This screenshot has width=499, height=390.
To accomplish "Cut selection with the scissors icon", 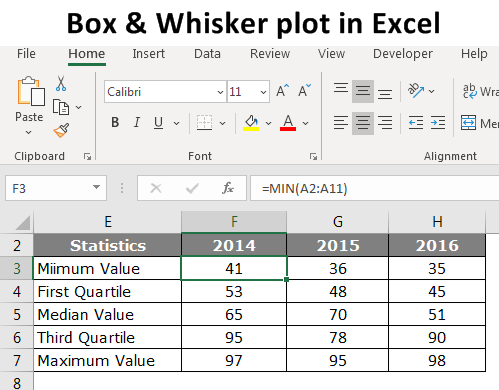I will [61, 83].
